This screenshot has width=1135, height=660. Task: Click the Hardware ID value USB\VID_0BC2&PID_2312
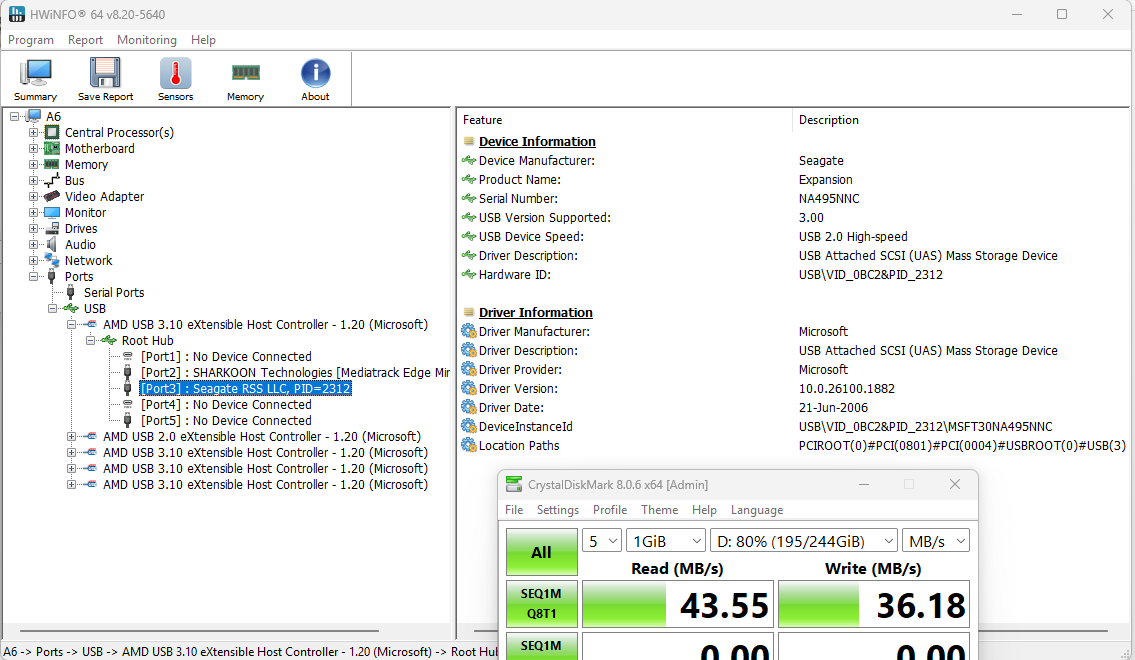(871, 274)
